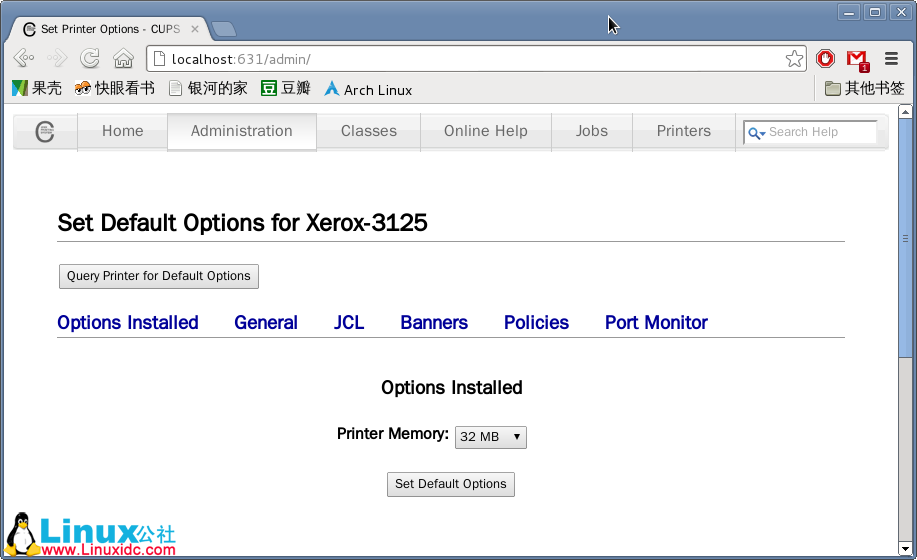Open the Jobs tab
Viewport: 917px width, 560px height.
tap(591, 131)
